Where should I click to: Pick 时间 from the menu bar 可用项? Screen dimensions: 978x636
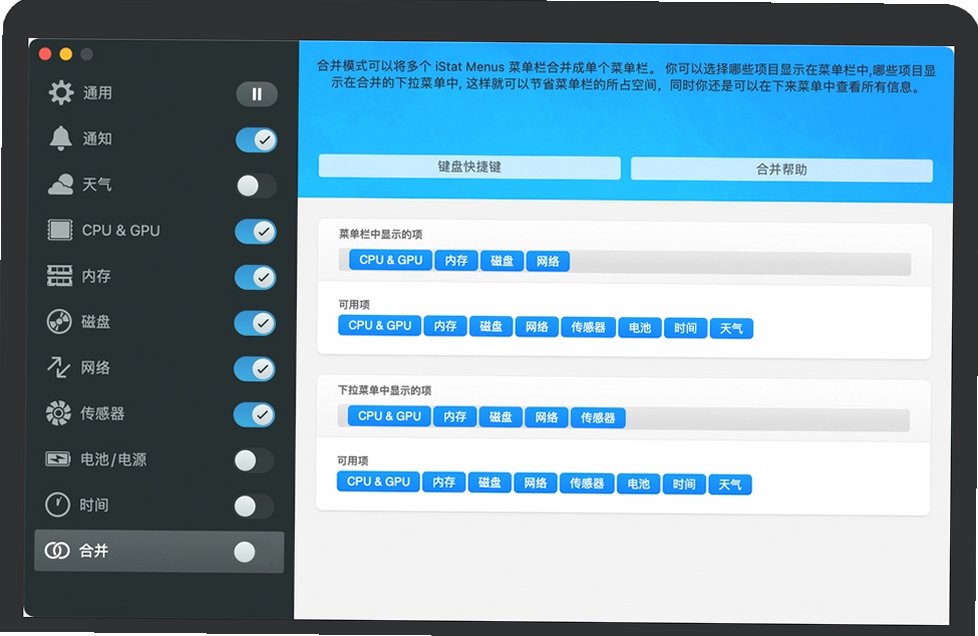[685, 328]
